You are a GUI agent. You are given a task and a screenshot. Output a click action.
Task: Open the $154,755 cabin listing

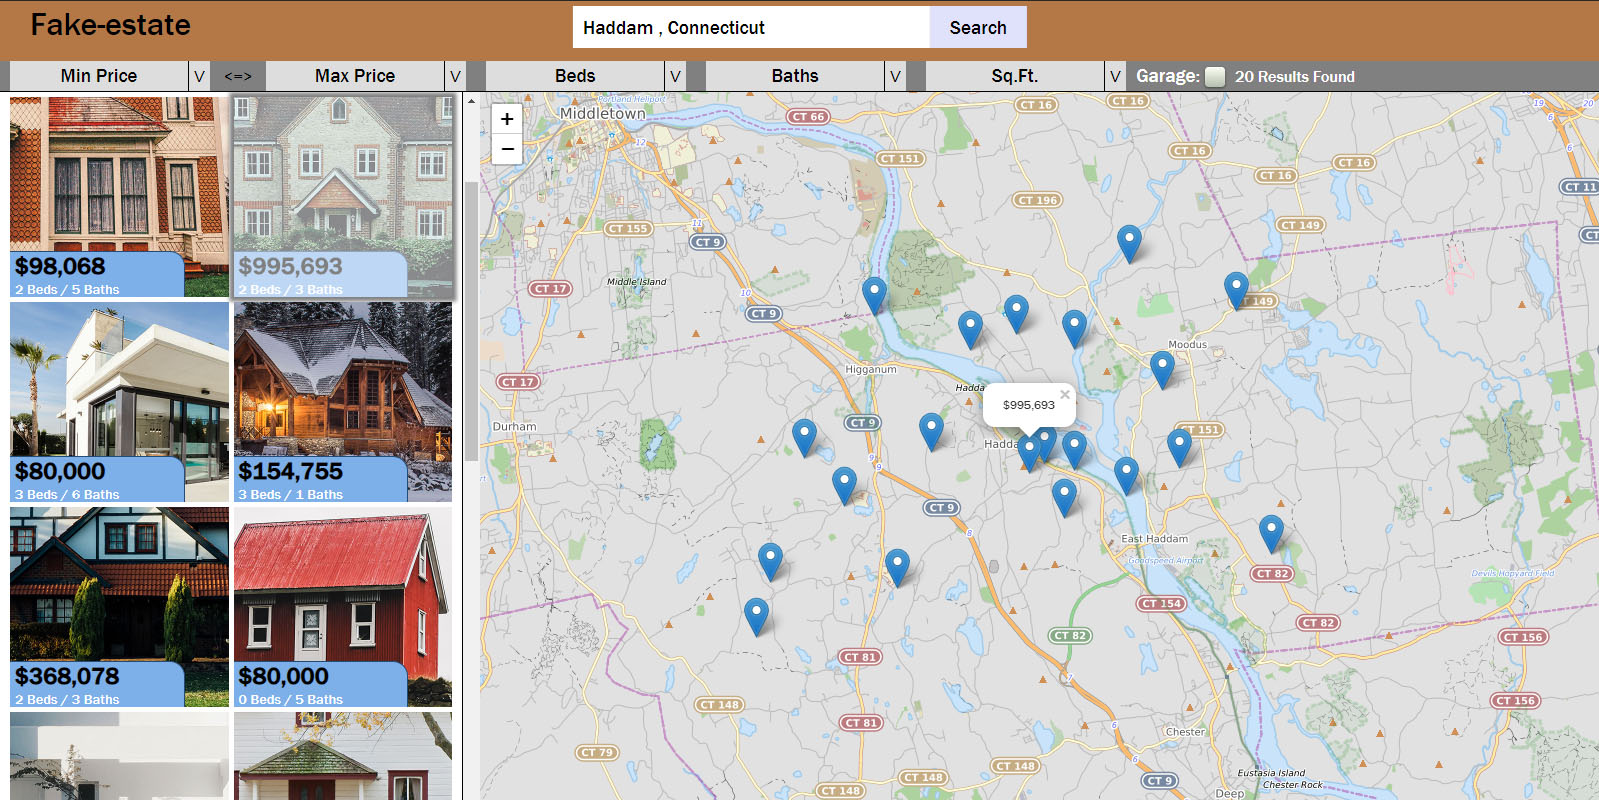point(343,402)
